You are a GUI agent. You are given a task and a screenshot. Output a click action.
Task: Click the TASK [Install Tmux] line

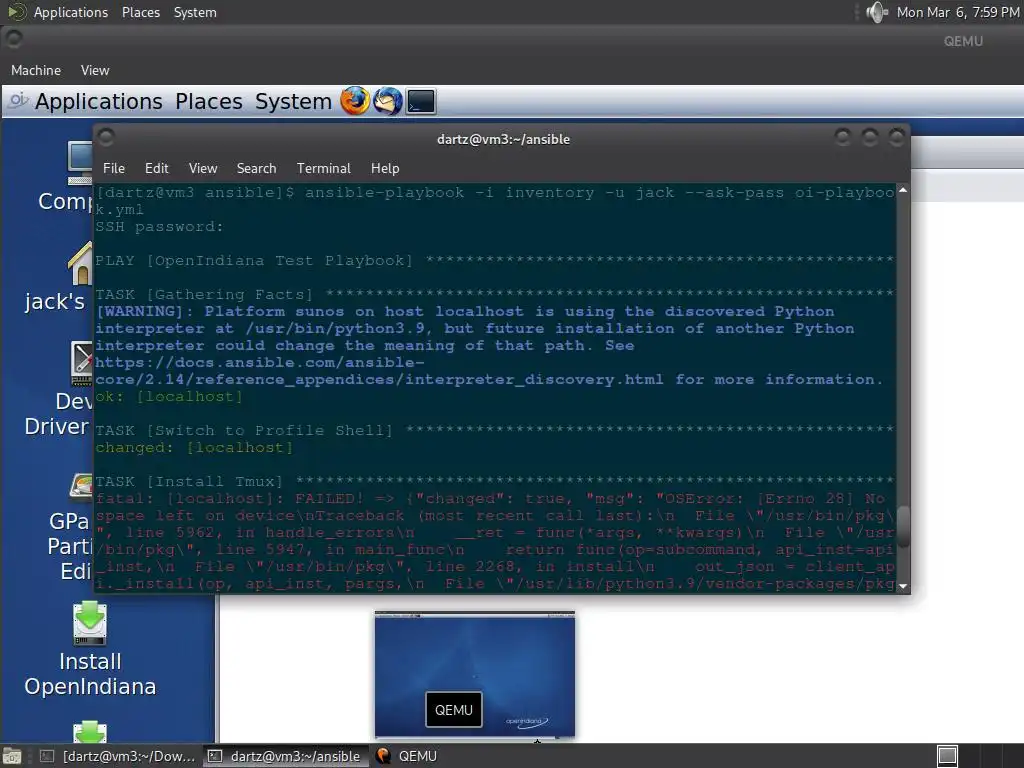tap(494, 481)
